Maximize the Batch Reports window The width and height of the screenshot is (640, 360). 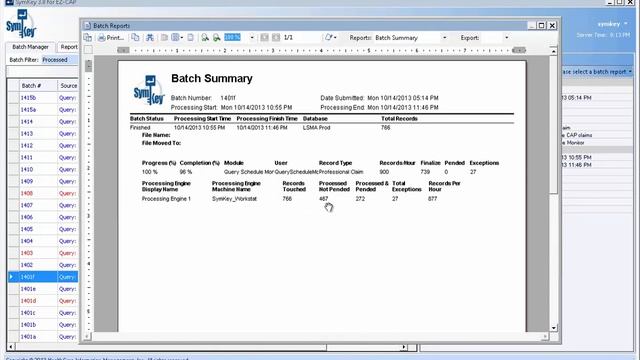coord(542,25)
